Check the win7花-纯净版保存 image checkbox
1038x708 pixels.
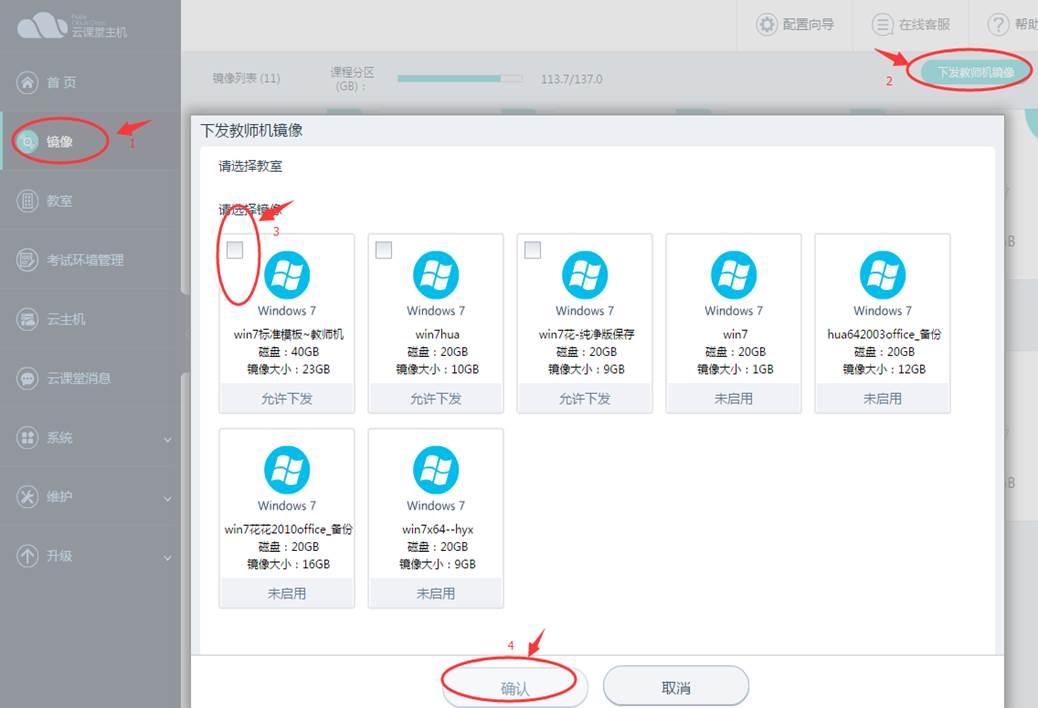coord(532,250)
